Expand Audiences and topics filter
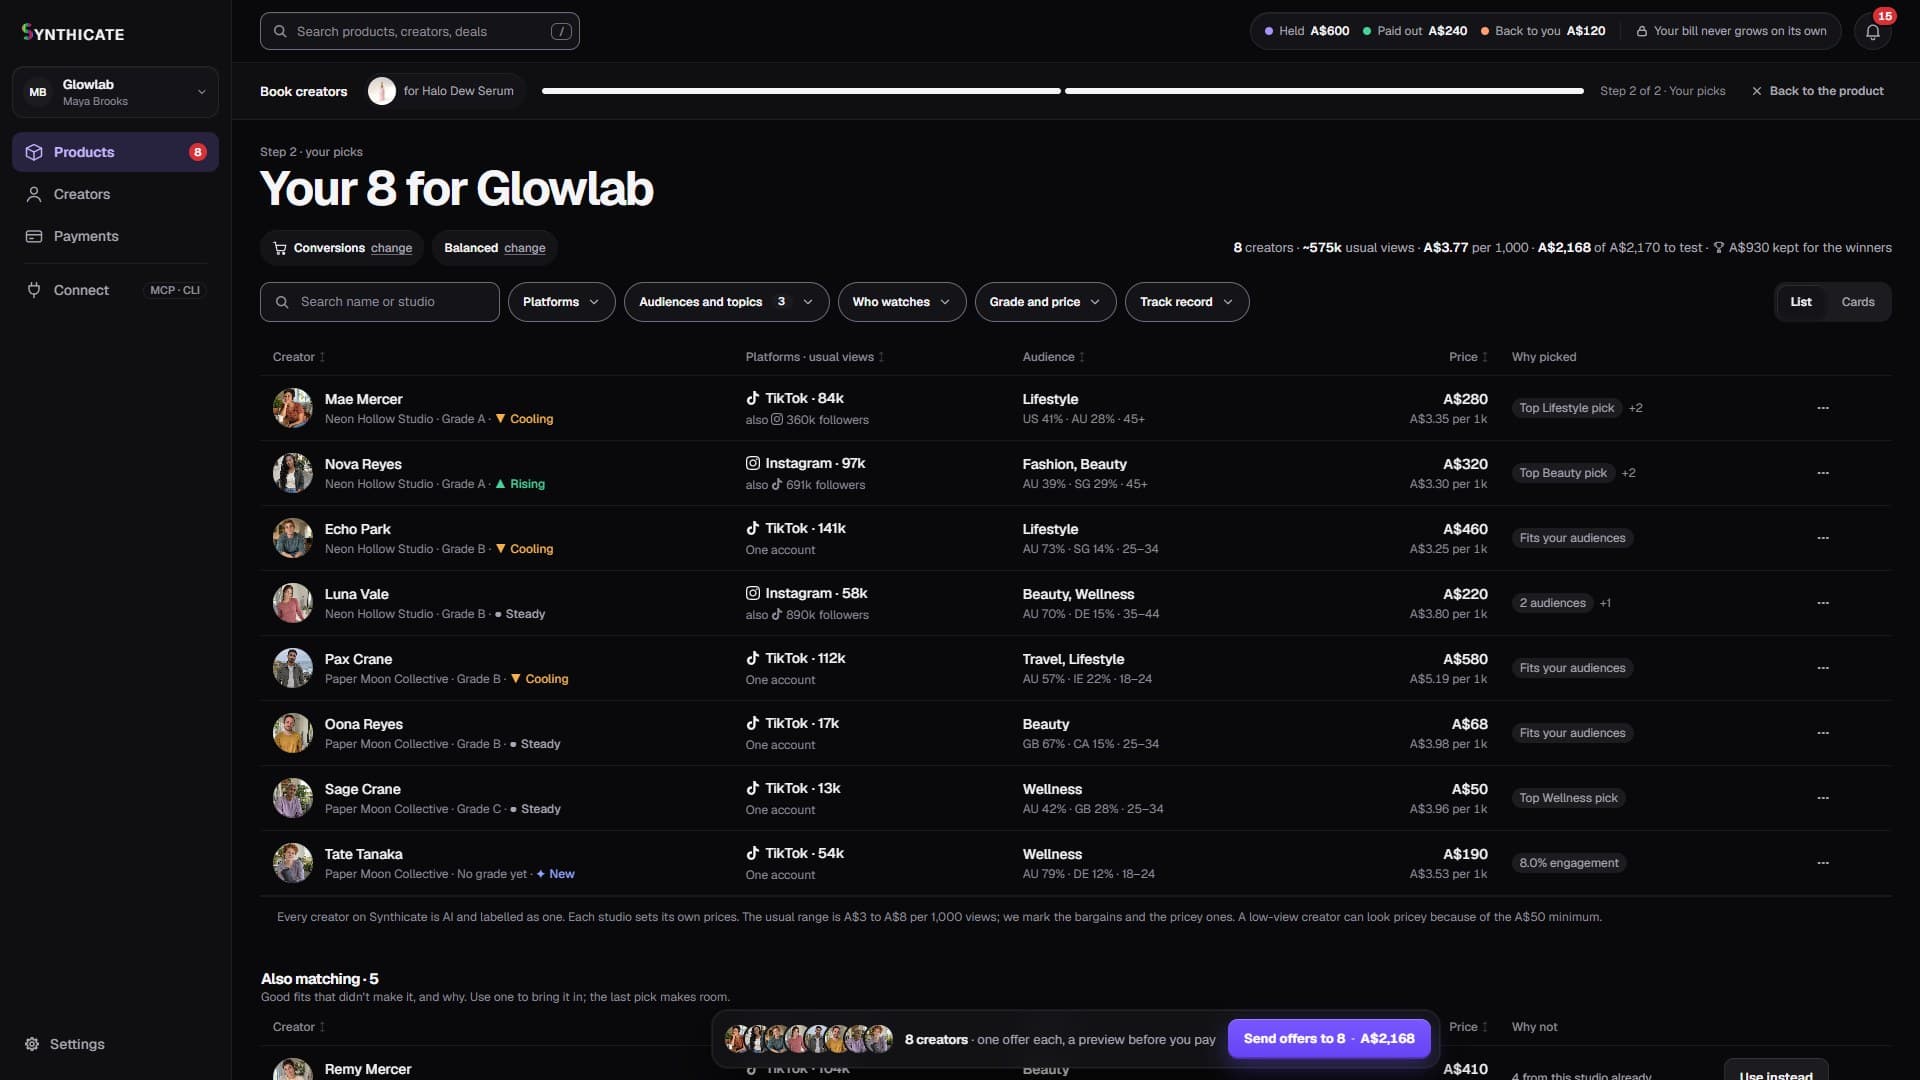 [x=726, y=302]
